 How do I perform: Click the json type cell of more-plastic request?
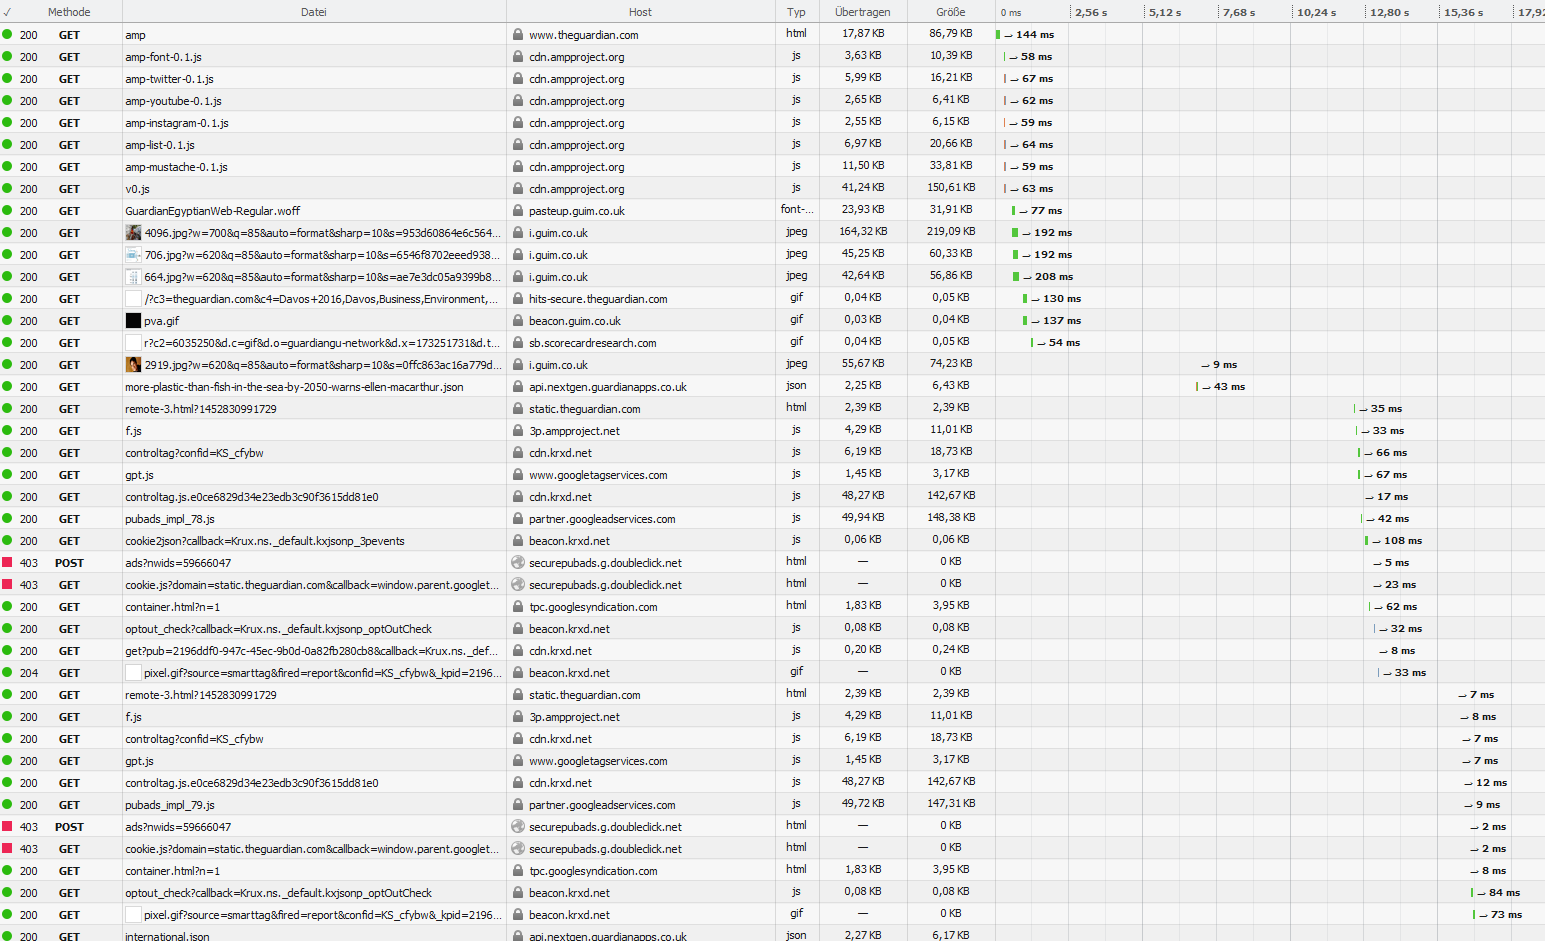[796, 385]
